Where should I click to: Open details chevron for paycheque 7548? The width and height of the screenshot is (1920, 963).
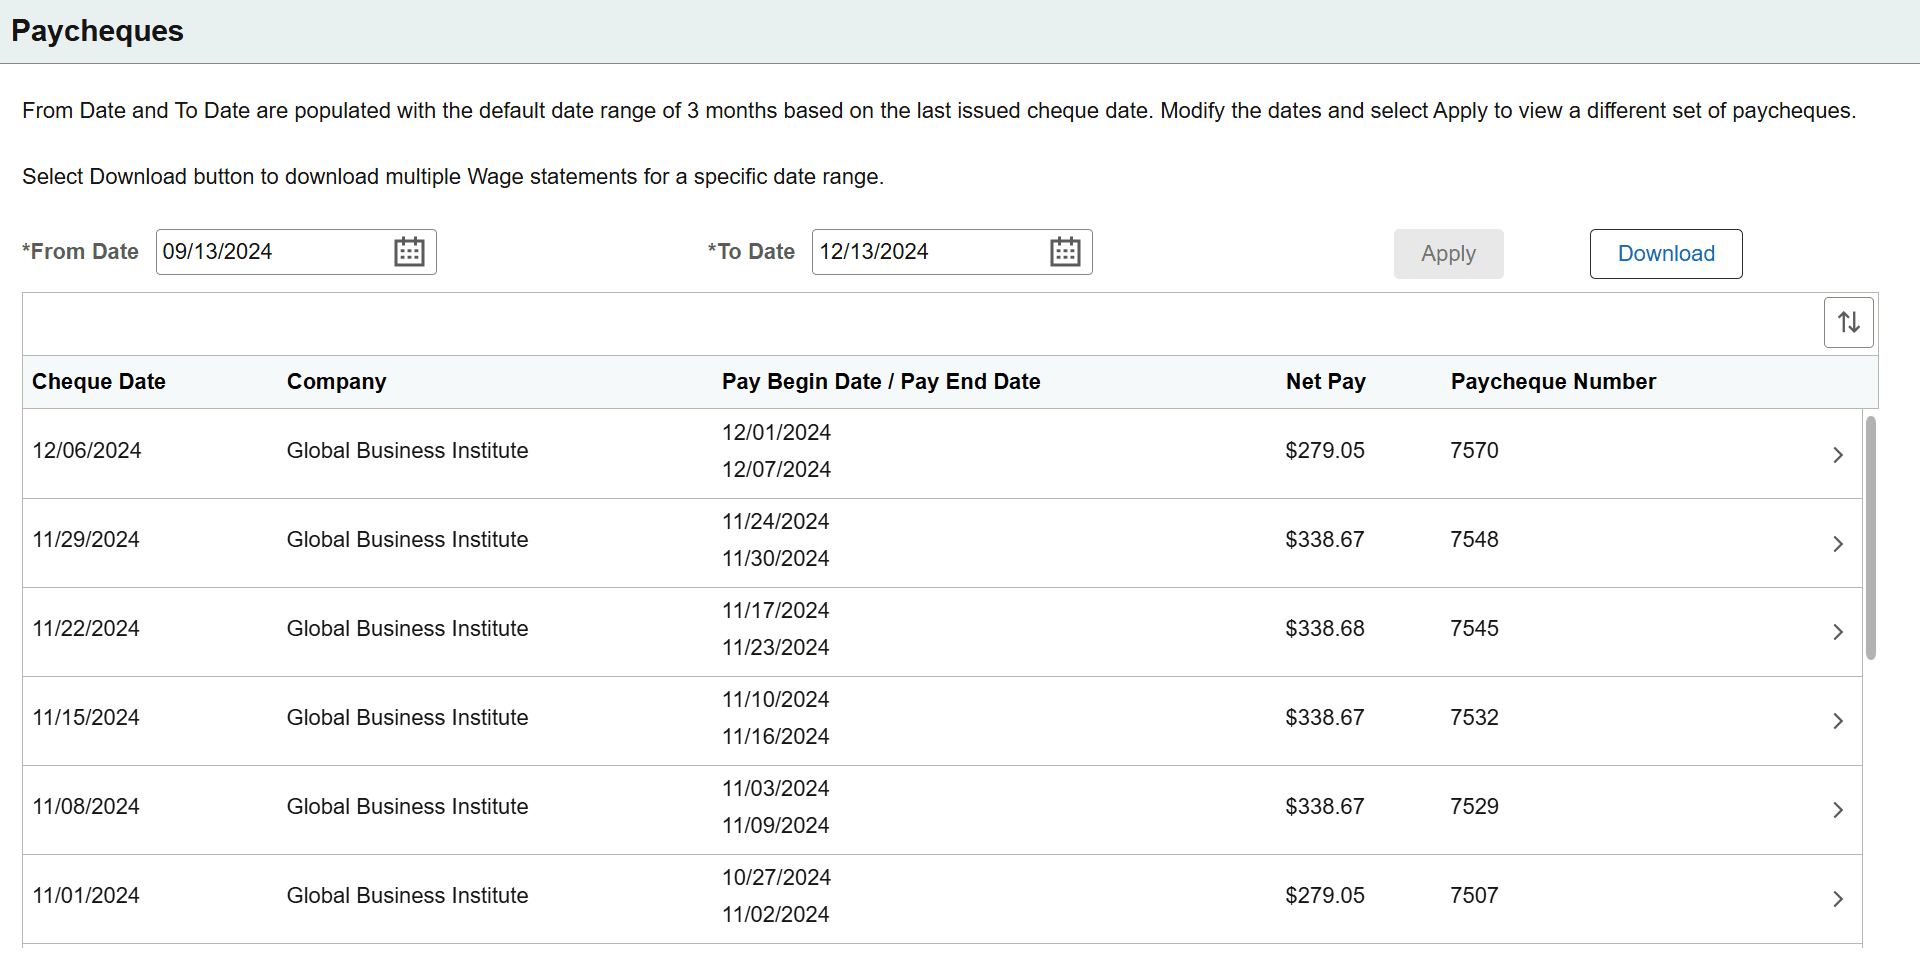(1838, 544)
